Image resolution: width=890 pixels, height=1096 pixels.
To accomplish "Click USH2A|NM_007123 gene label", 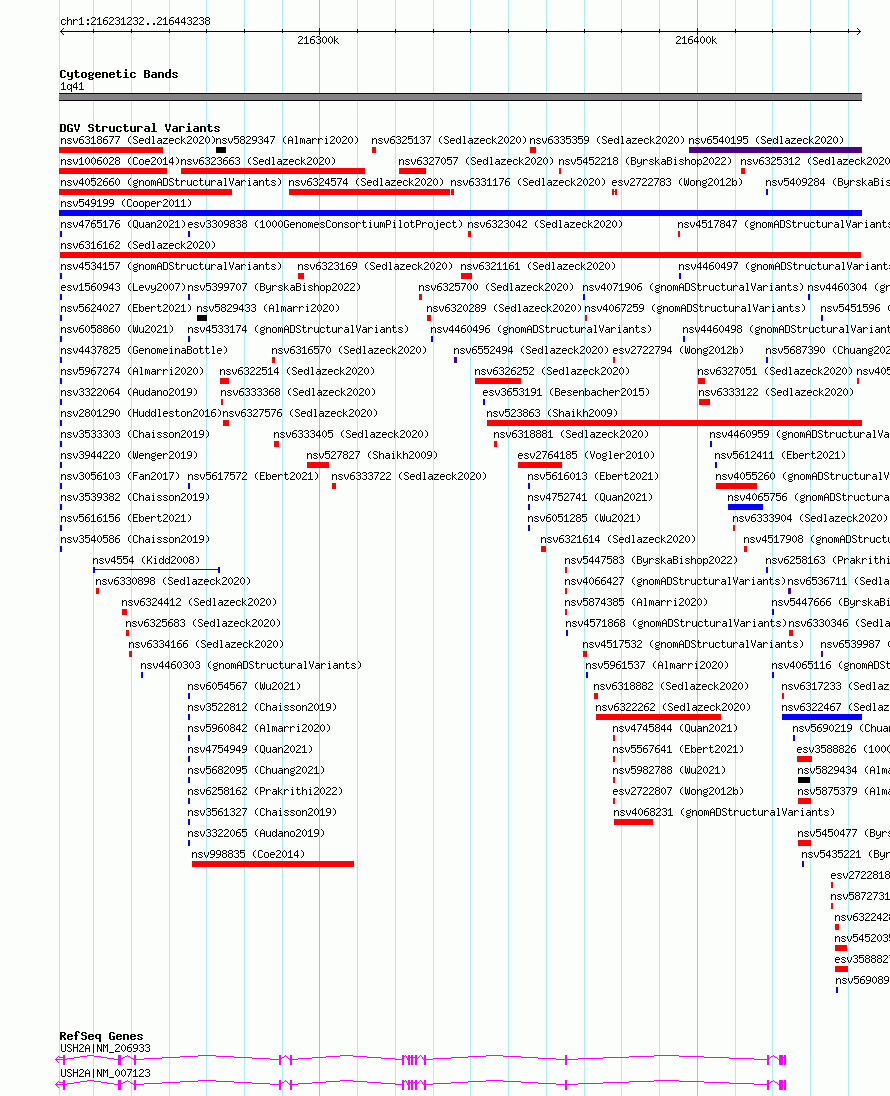I will (x=105, y=1073).
